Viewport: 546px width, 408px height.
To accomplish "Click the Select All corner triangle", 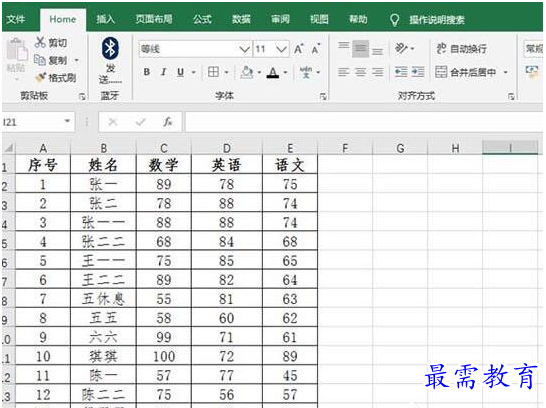I will point(8,149).
